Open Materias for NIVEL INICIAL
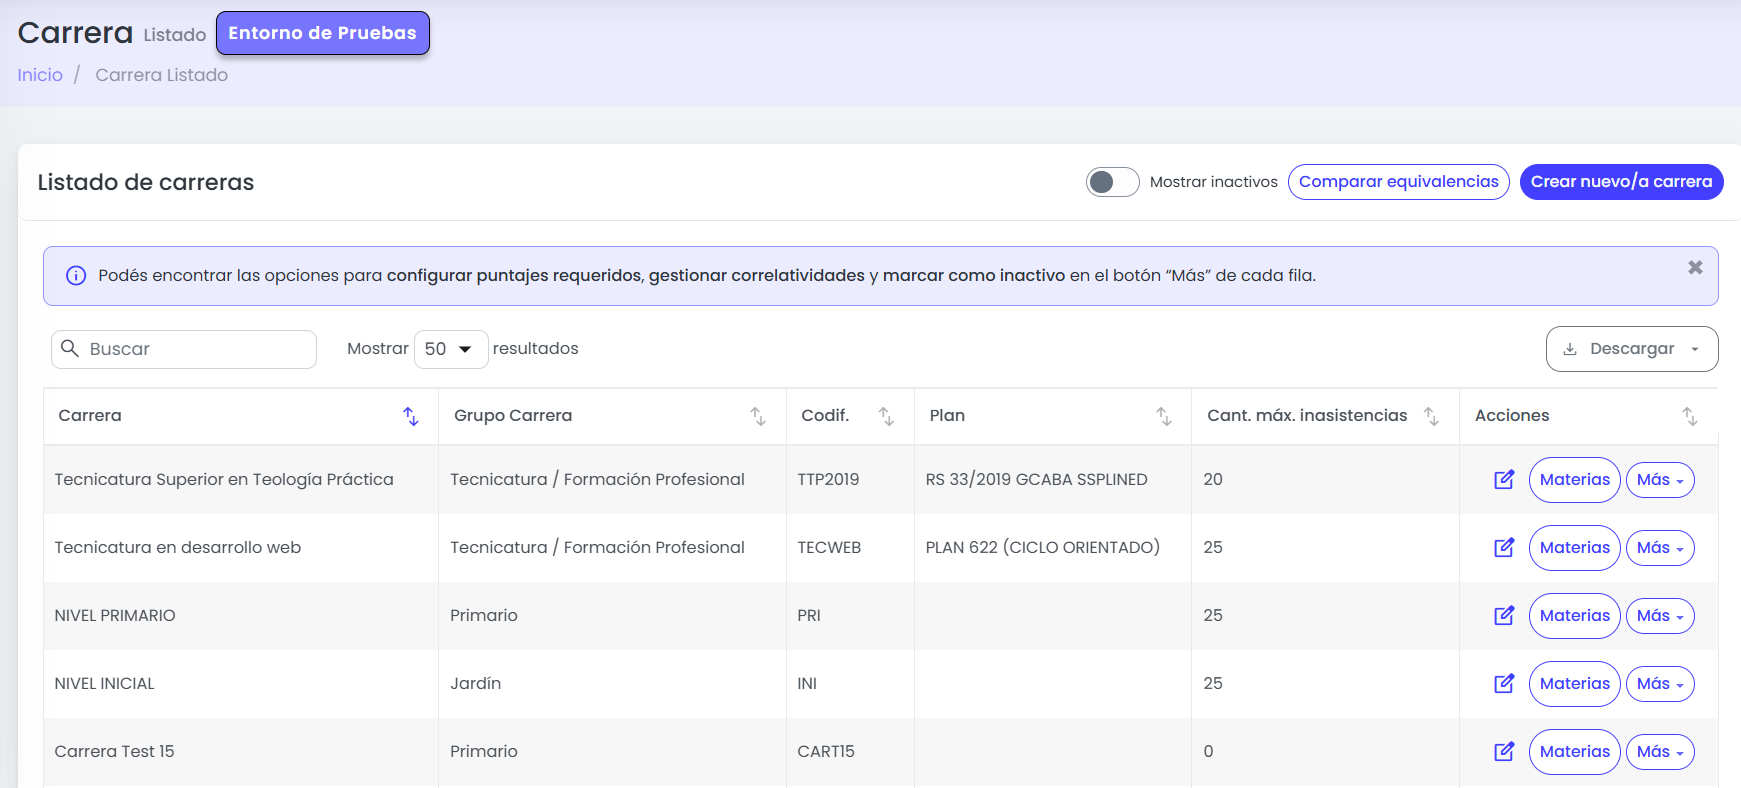 tap(1575, 684)
